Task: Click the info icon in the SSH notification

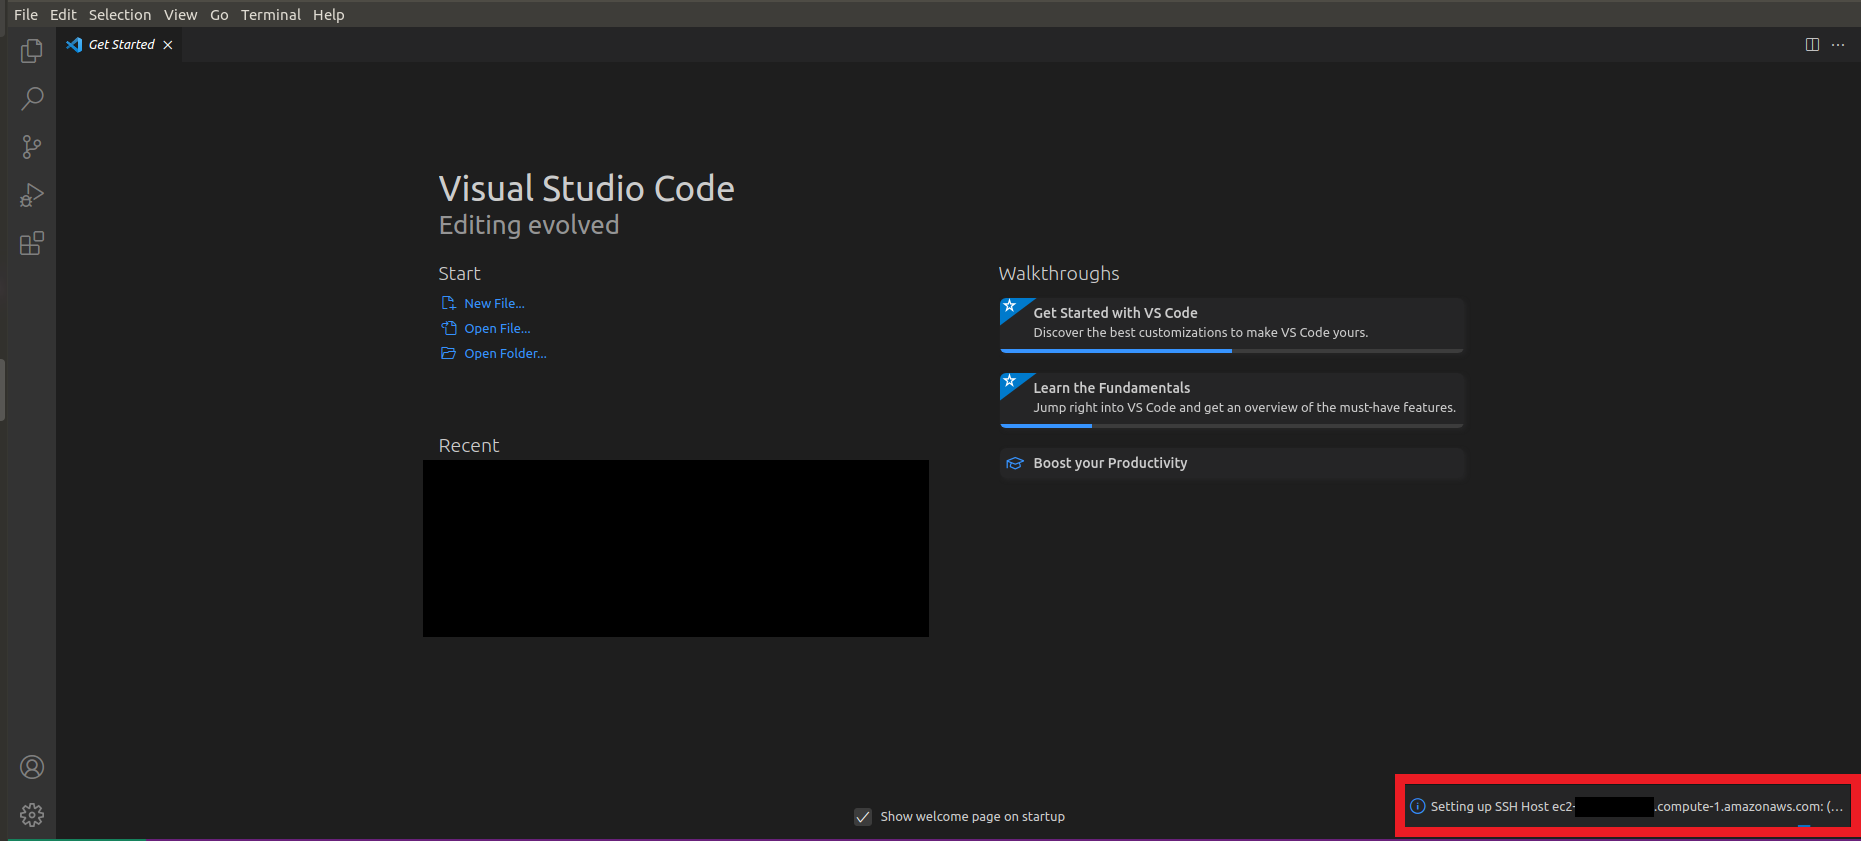Action: 1417,806
